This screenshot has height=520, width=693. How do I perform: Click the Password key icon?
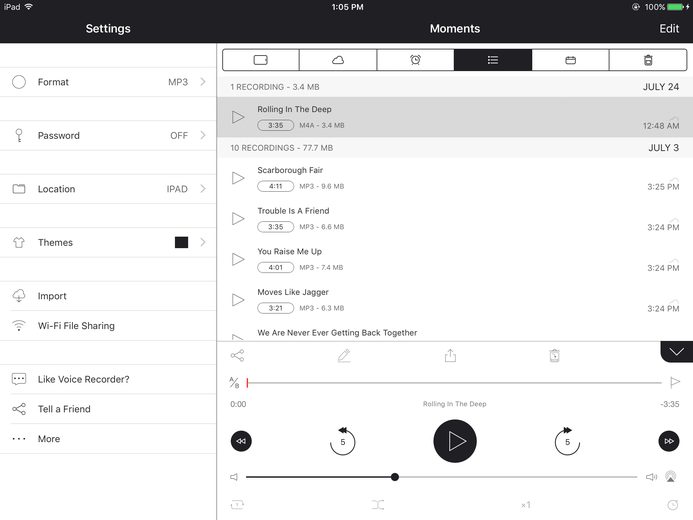(19, 136)
